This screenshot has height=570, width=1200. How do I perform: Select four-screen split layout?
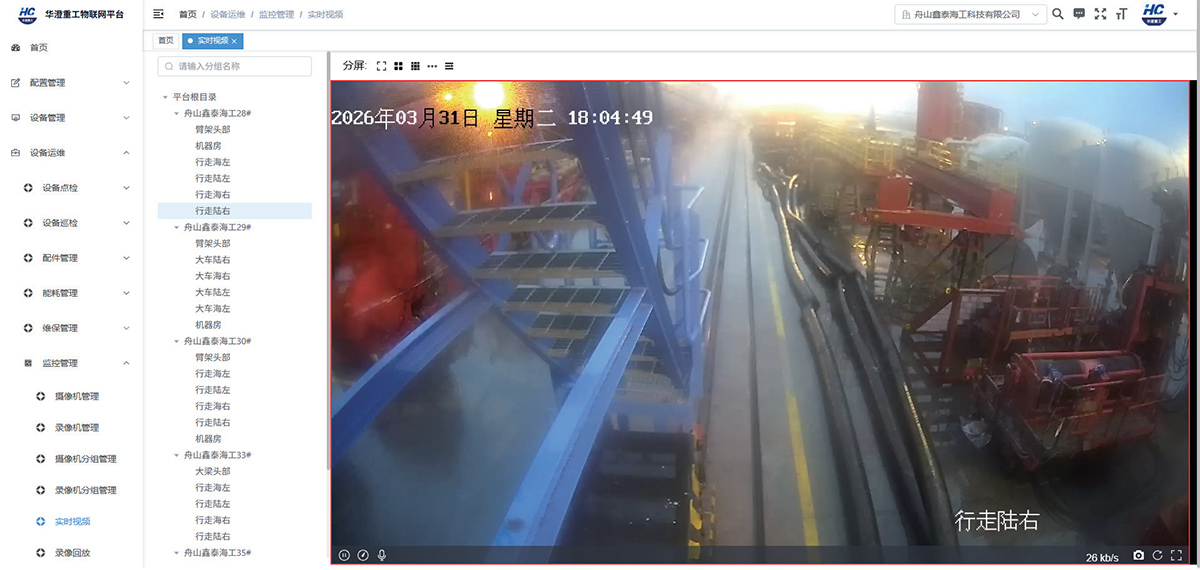398,66
